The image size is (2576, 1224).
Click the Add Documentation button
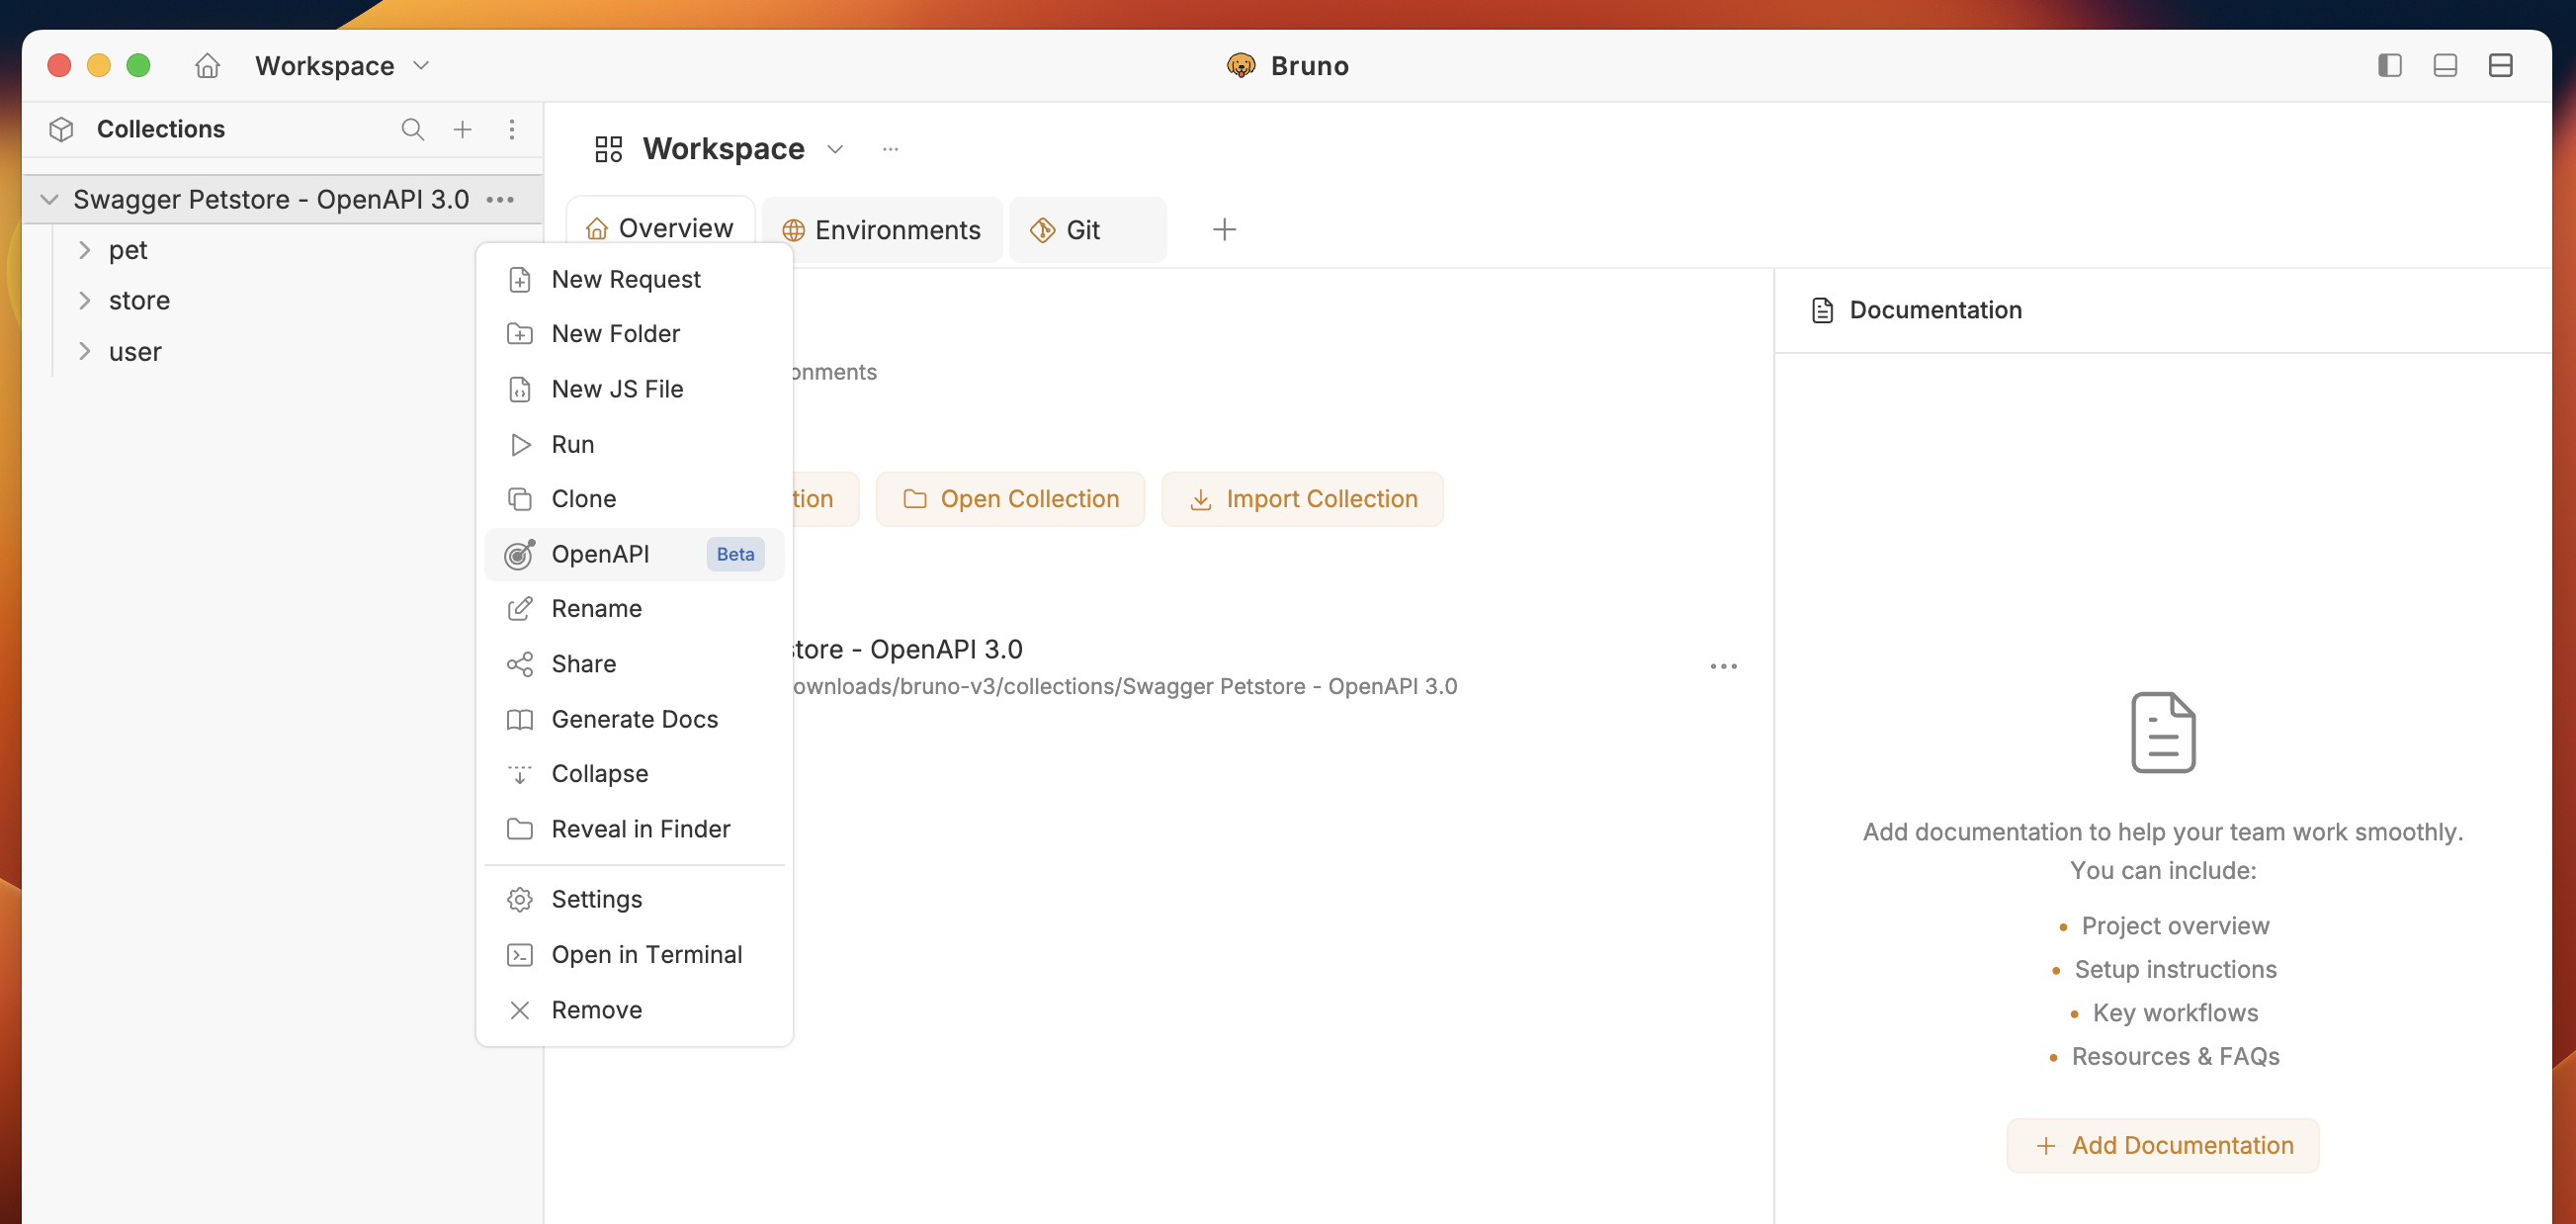(2162, 1145)
